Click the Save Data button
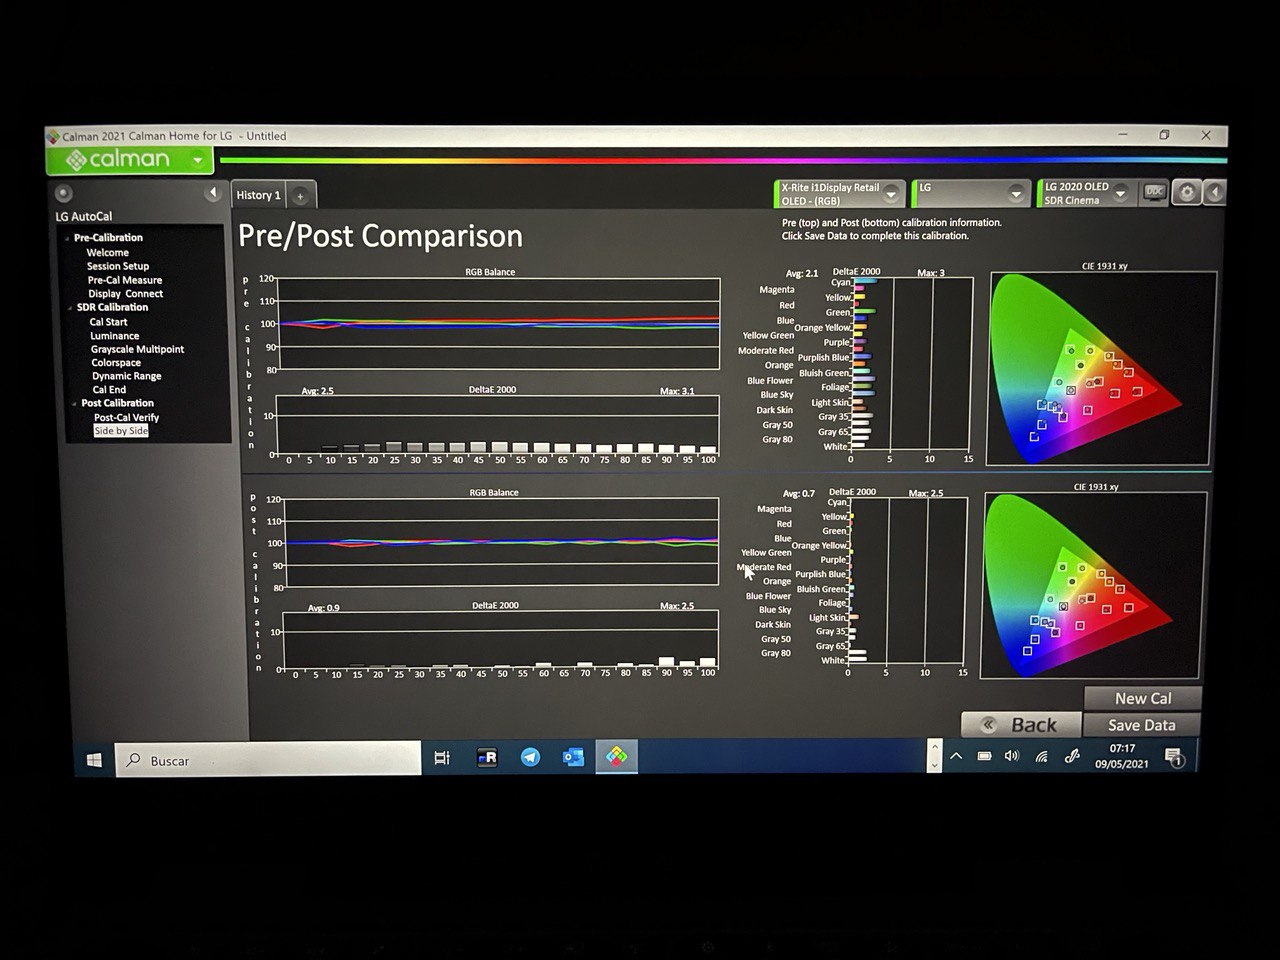 [1141, 725]
